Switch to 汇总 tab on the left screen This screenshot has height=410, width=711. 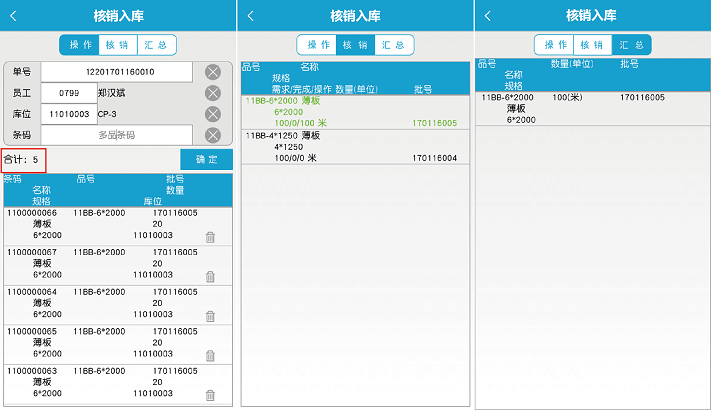pos(154,45)
